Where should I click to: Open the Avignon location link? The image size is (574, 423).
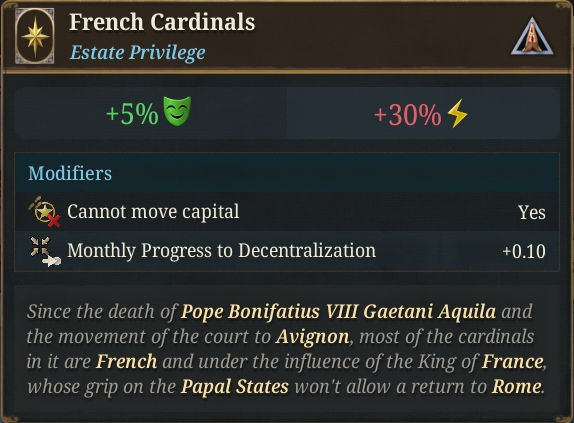click(x=312, y=337)
